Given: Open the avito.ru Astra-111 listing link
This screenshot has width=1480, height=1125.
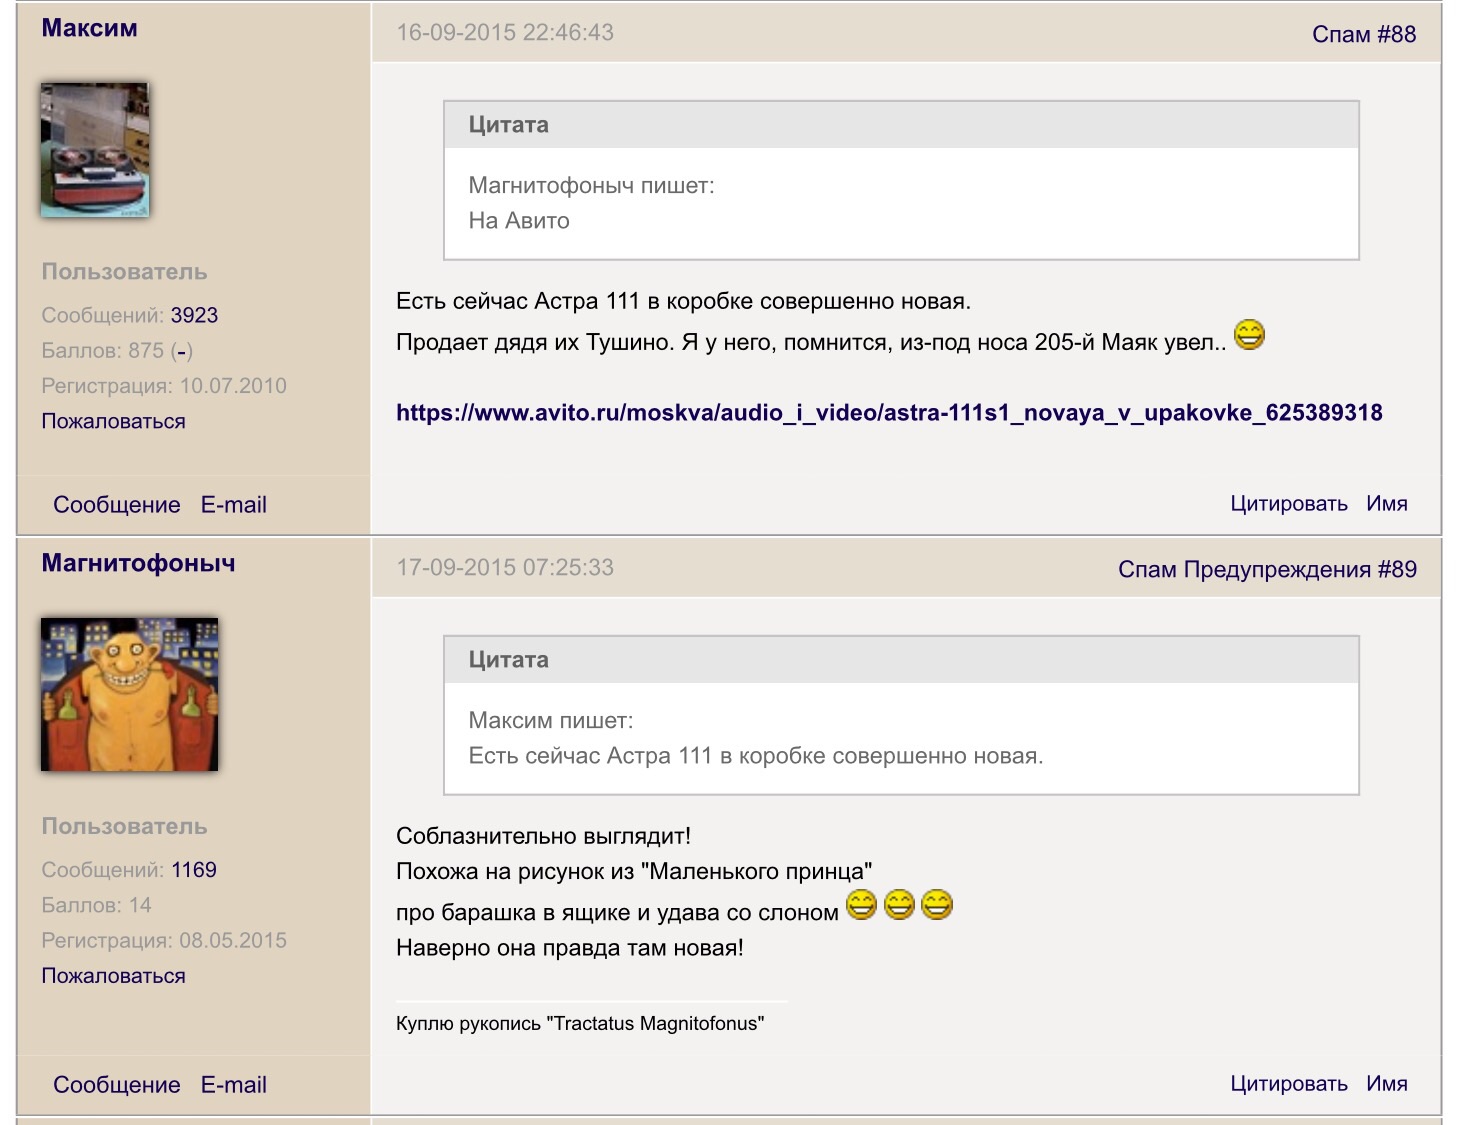Looking at the screenshot, I should (888, 413).
